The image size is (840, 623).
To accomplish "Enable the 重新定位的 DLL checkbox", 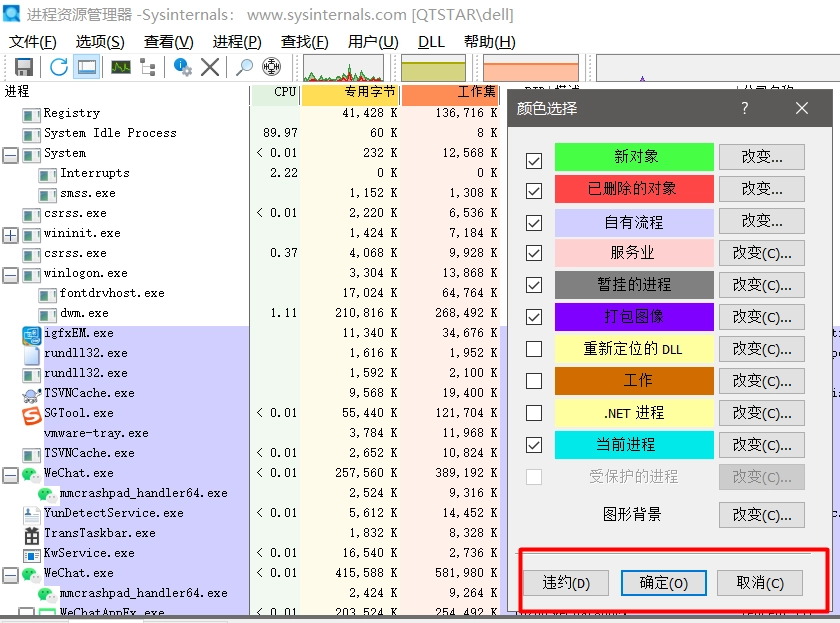I will (x=534, y=349).
